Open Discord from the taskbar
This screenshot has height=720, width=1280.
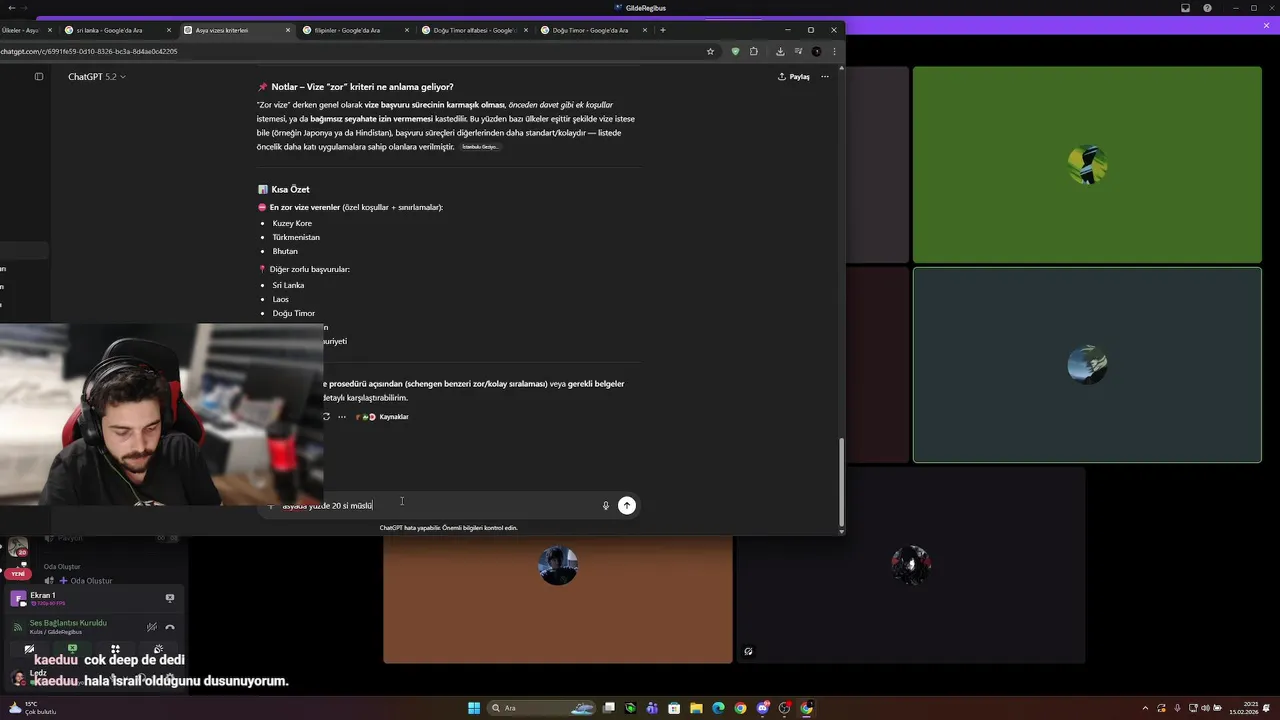click(x=763, y=708)
